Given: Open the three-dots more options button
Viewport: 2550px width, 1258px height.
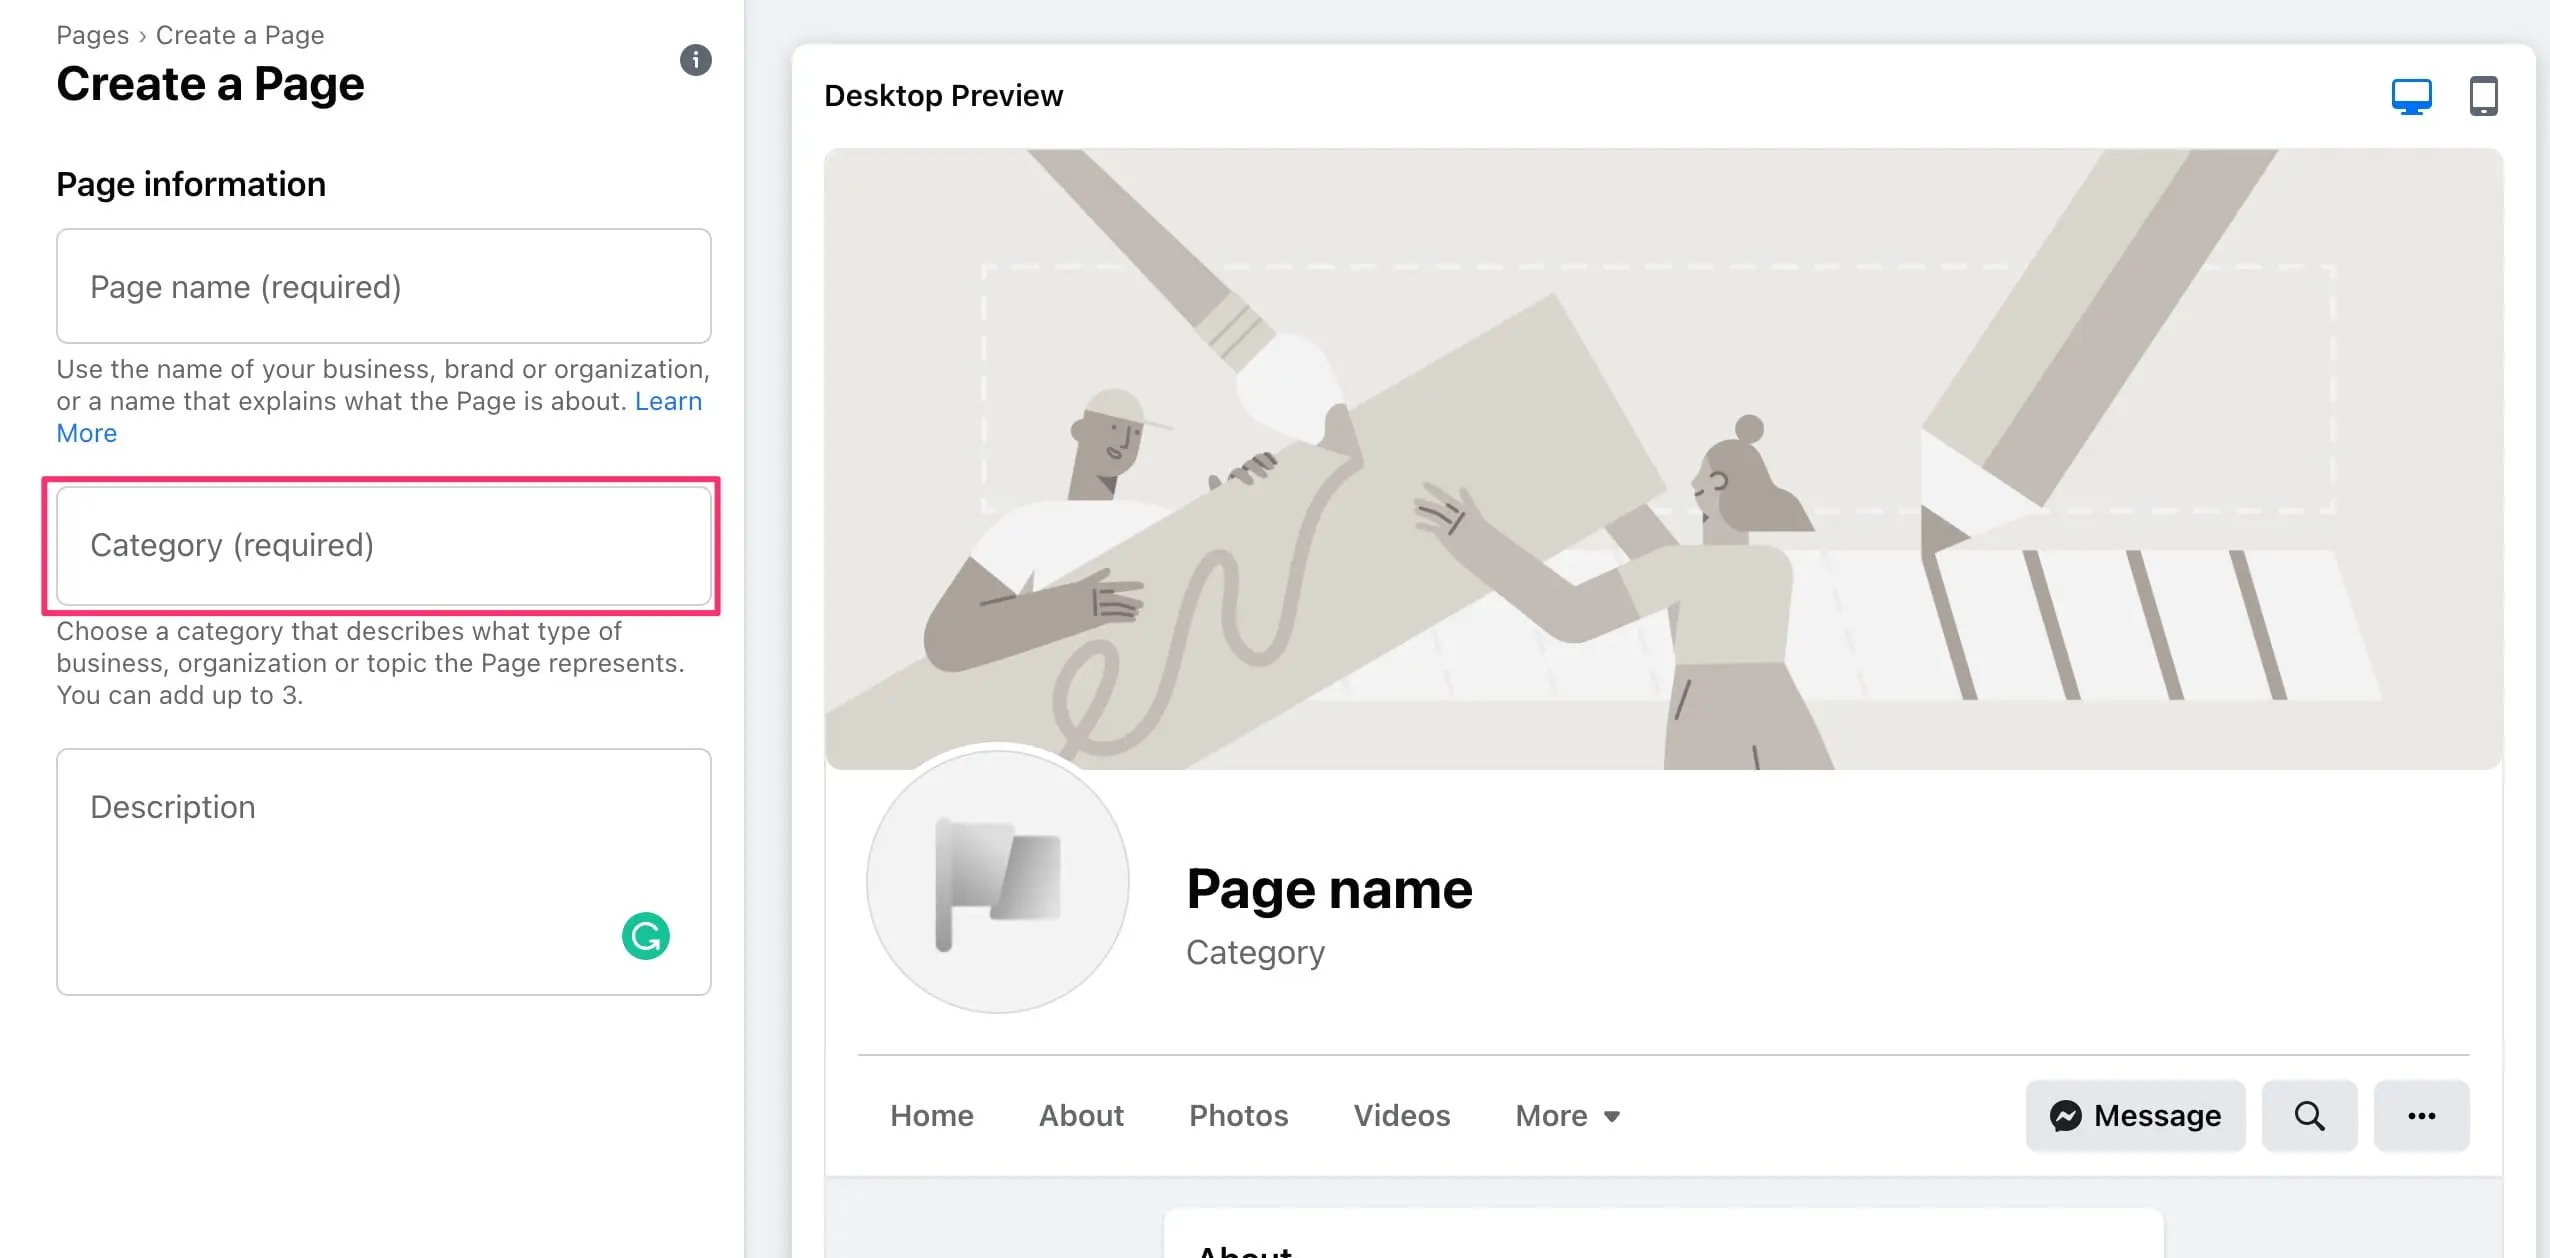Looking at the screenshot, I should [2421, 1115].
